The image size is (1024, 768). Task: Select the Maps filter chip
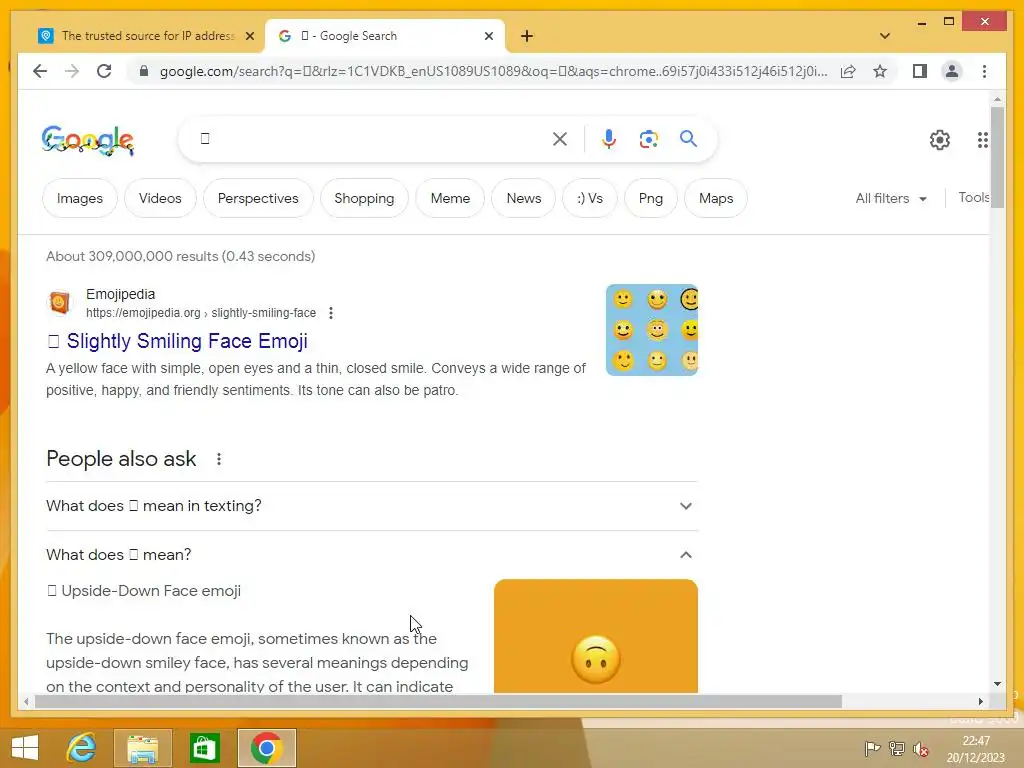[x=716, y=198]
